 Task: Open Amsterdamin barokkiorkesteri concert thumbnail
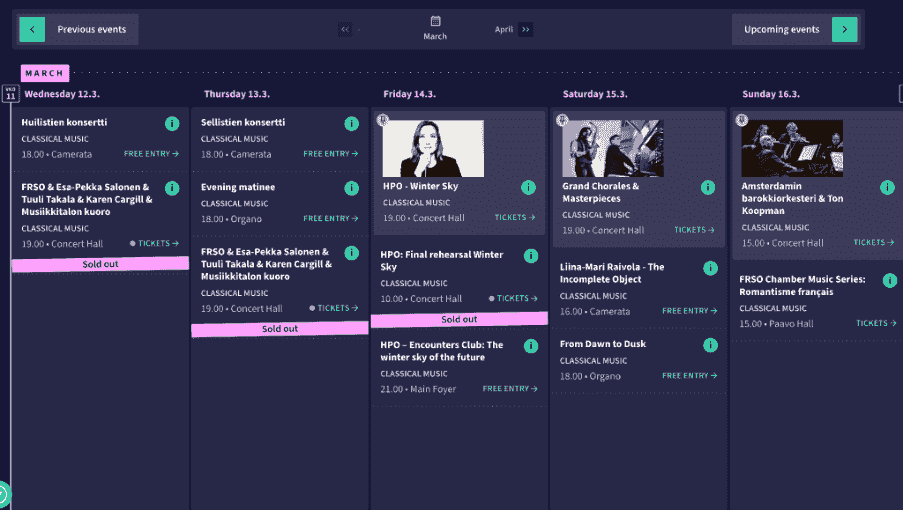tap(792, 148)
